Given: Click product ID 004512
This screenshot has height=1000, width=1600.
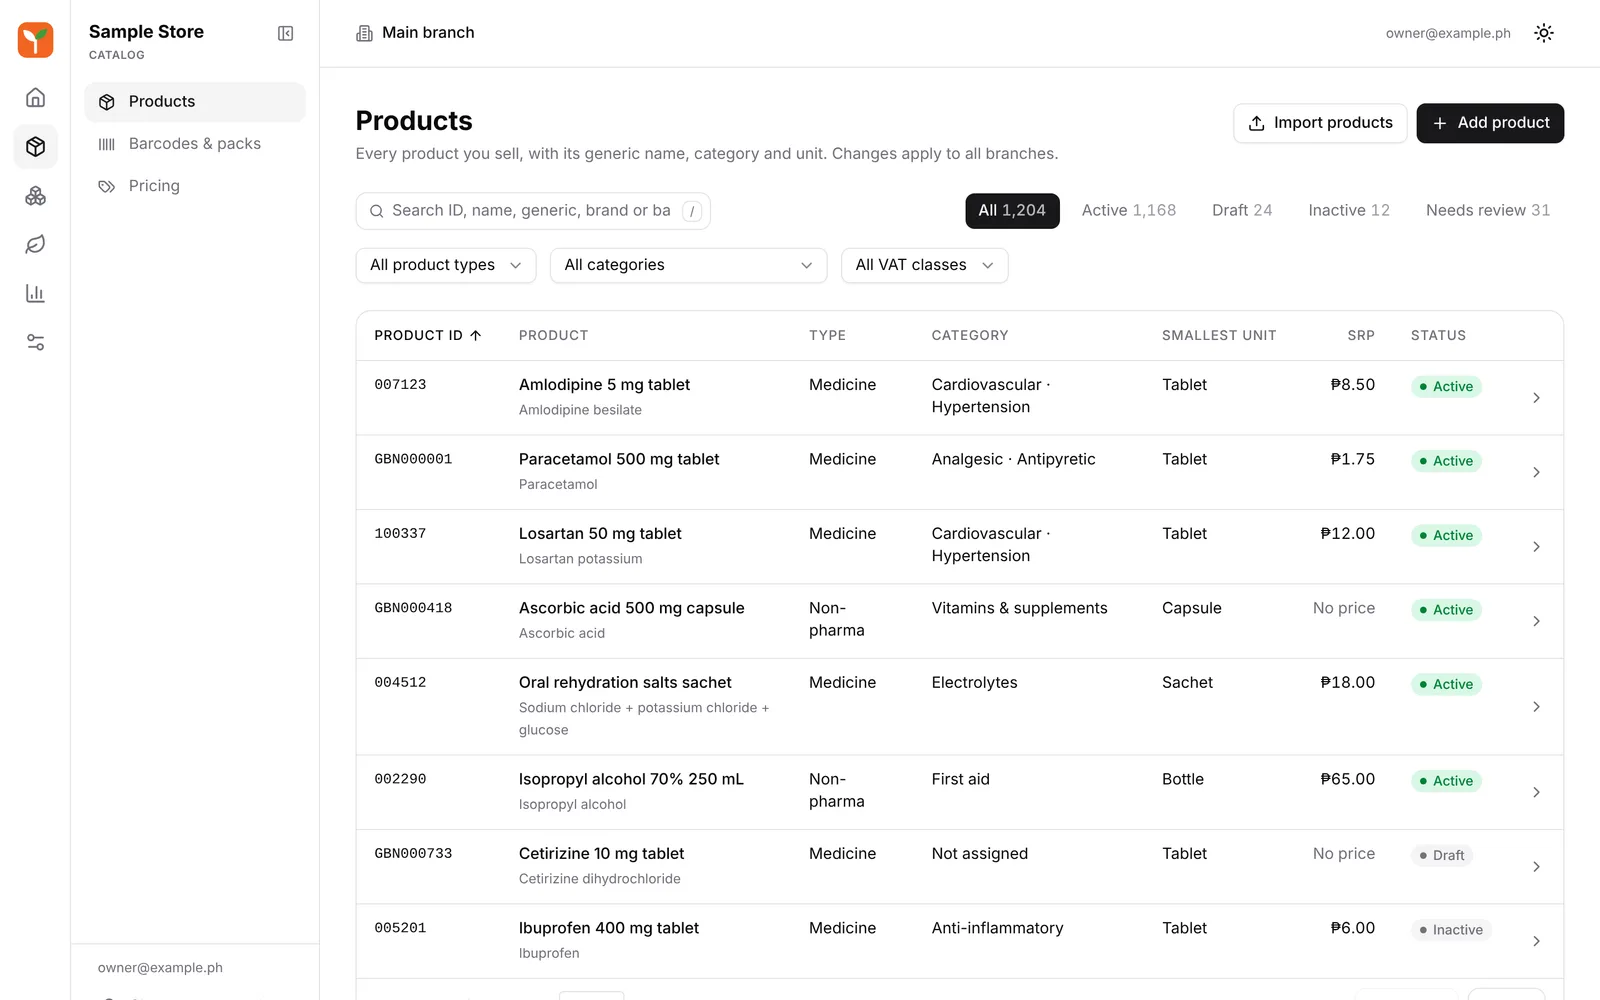Looking at the screenshot, I should coord(400,683).
